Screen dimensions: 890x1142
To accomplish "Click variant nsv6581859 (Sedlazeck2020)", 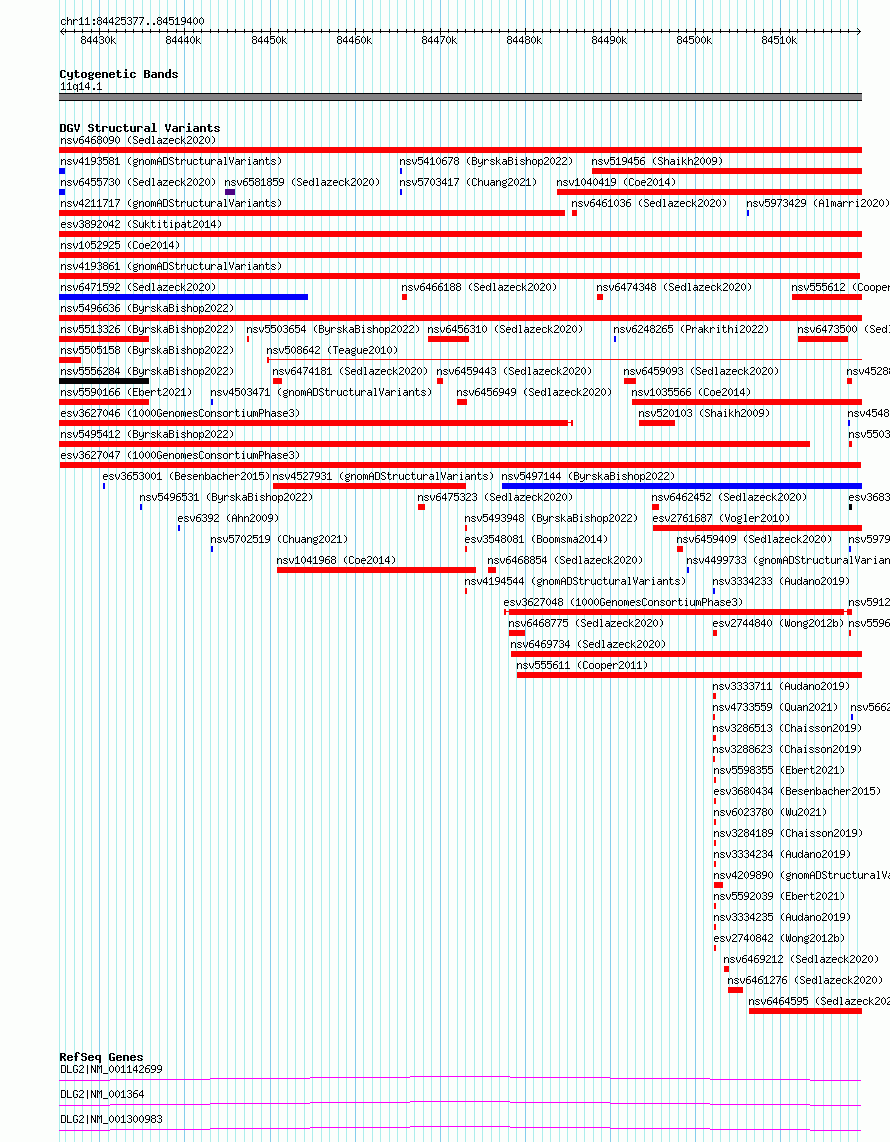I will 302,183.
